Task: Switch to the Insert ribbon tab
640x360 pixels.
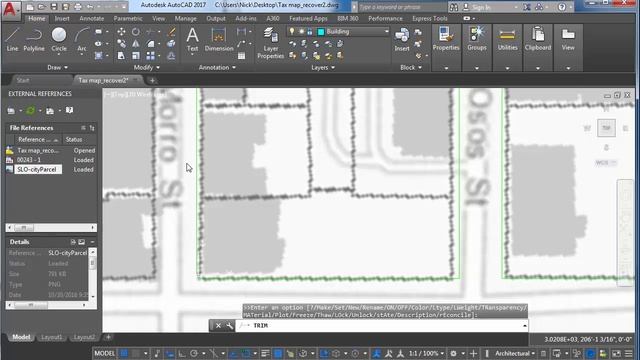Action: click(x=62, y=18)
